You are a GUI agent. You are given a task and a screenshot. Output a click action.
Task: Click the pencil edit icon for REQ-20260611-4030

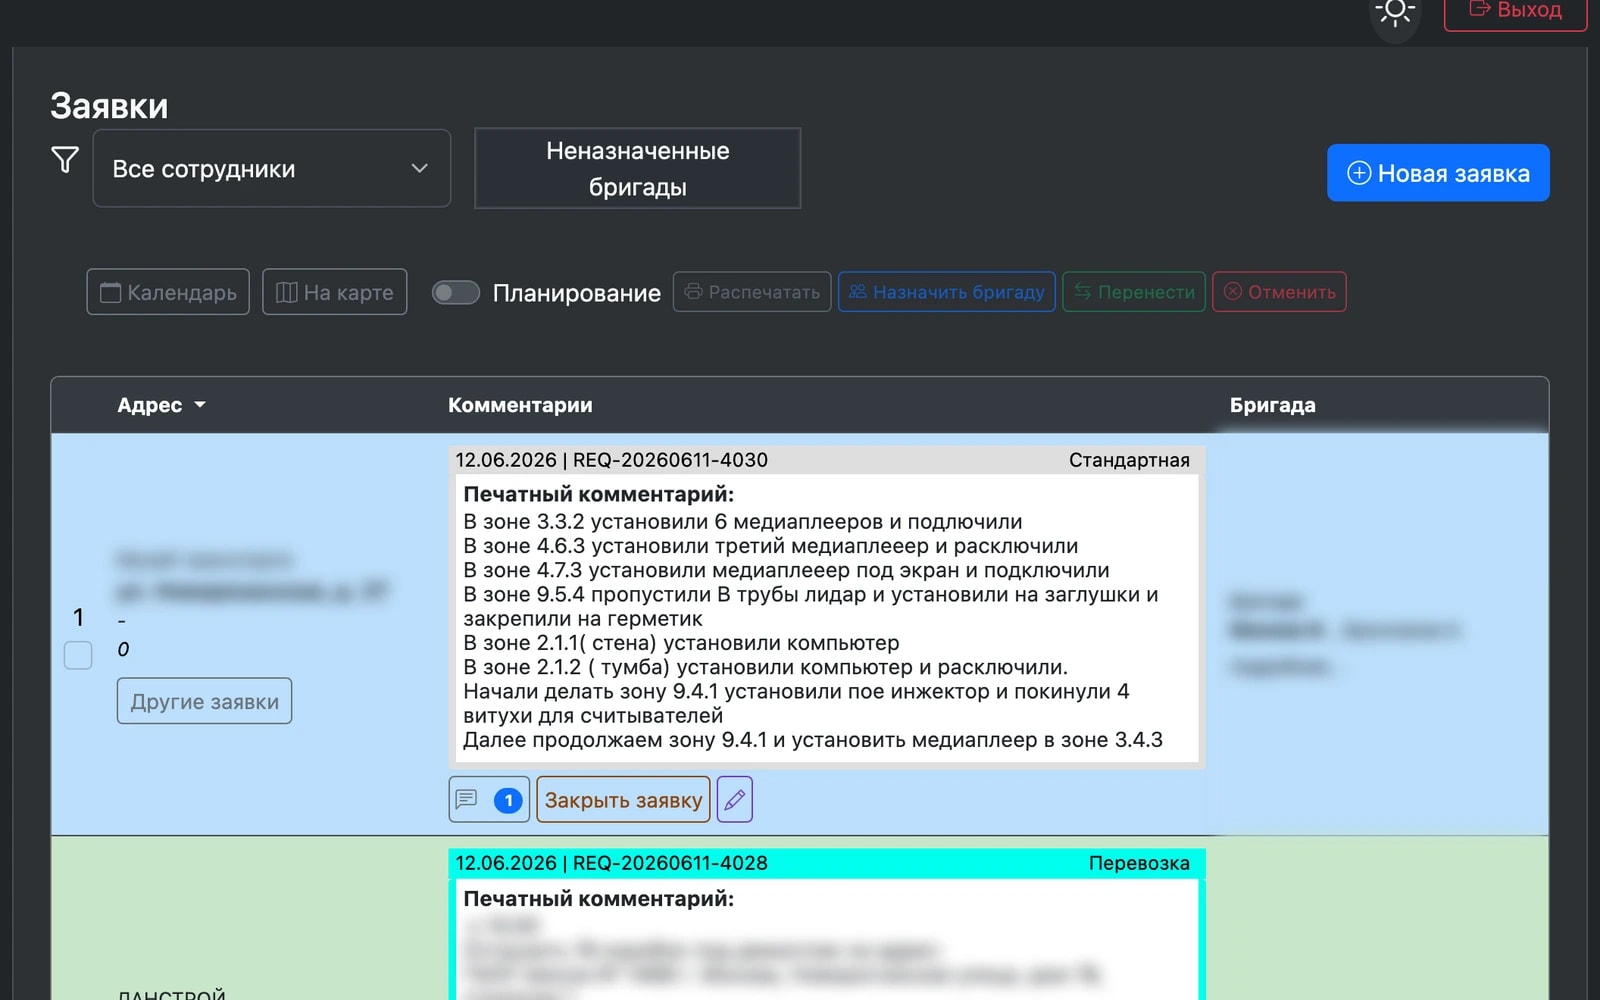735,800
